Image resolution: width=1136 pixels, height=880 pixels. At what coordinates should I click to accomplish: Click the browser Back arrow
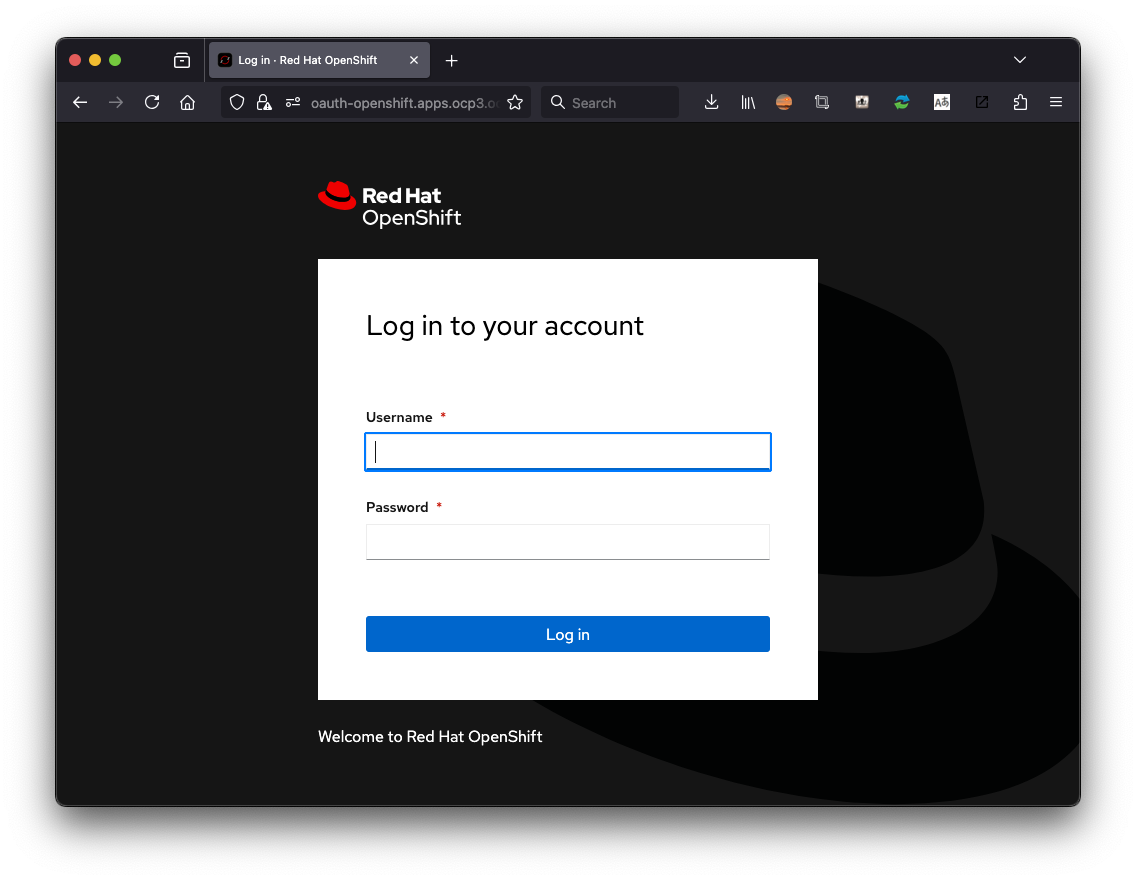point(80,103)
